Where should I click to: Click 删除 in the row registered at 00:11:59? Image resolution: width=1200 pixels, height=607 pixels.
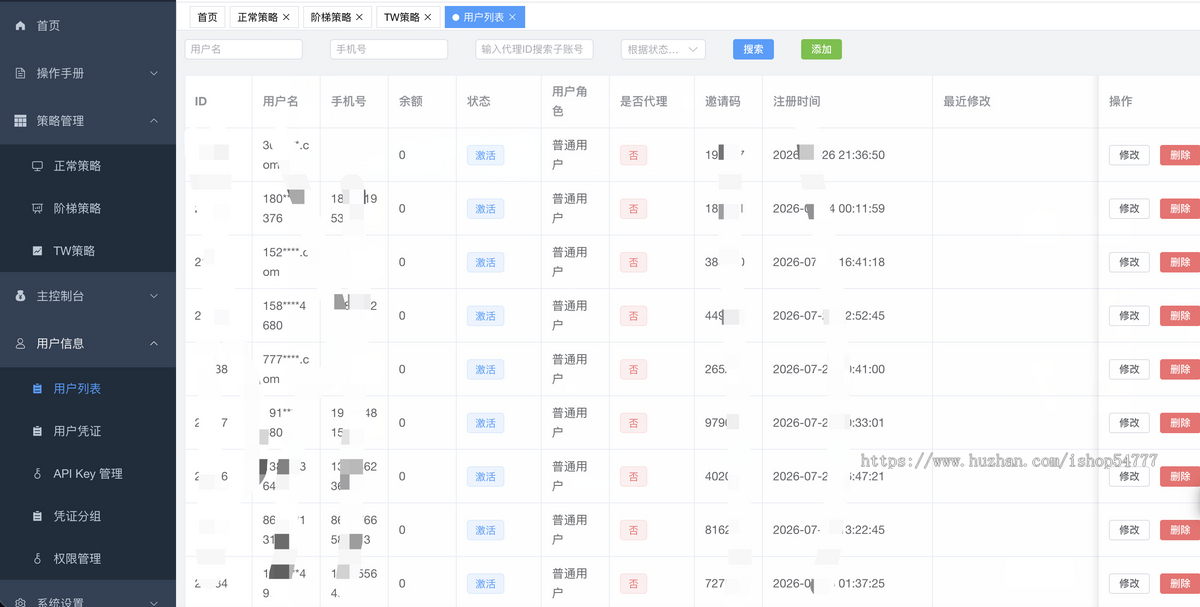coord(1179,209)
